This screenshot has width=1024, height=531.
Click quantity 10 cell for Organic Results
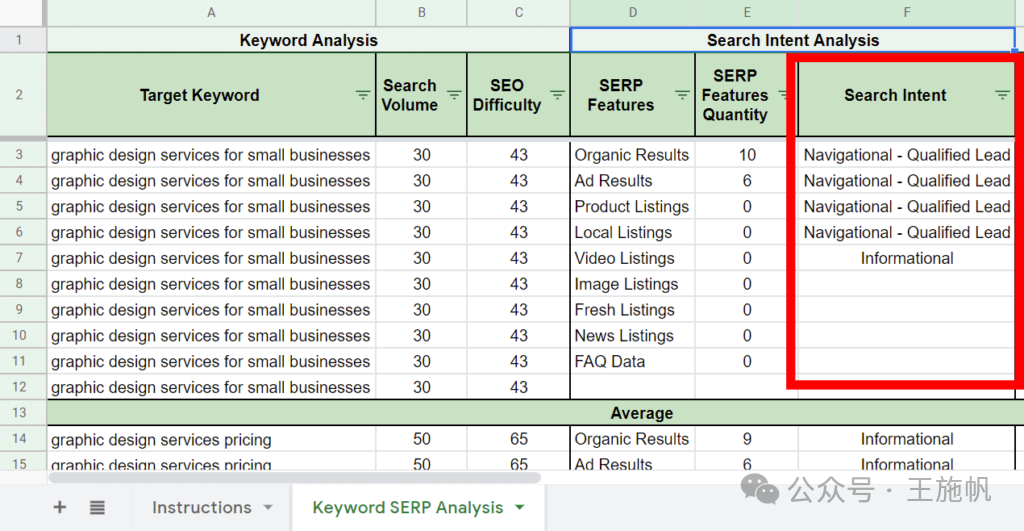(x=746, y=155)
